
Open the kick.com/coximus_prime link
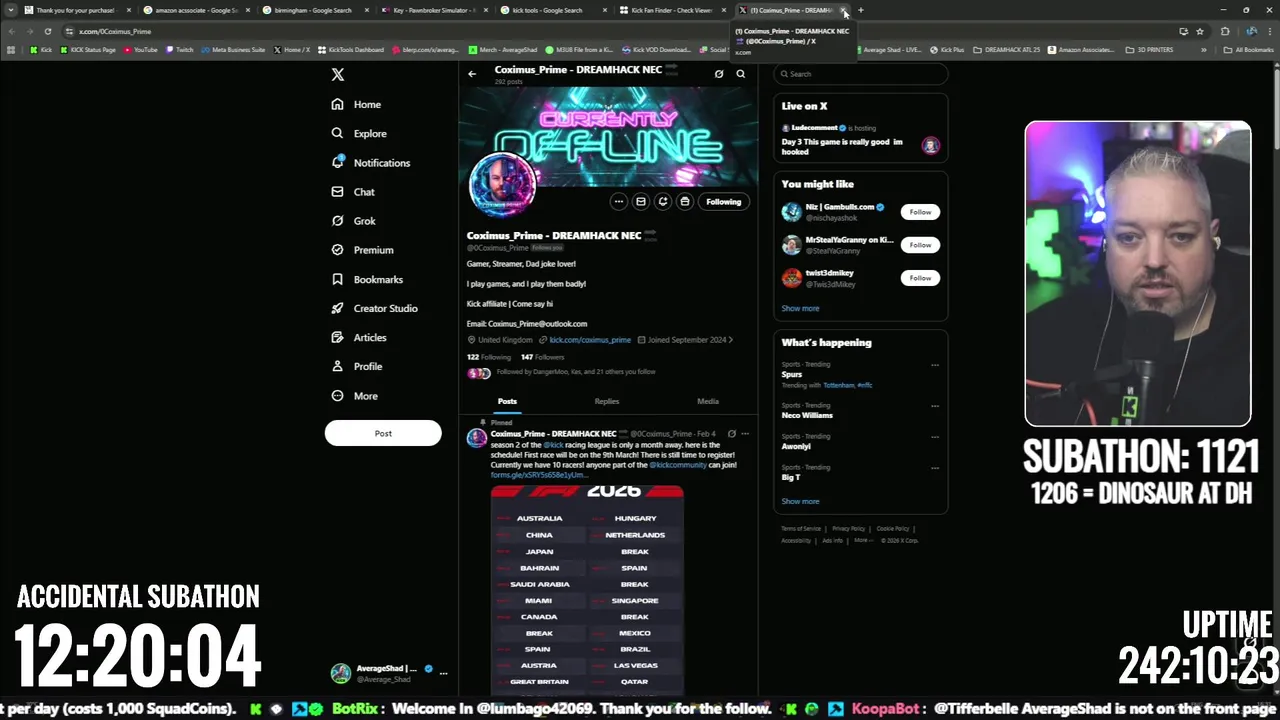[590, 340]
